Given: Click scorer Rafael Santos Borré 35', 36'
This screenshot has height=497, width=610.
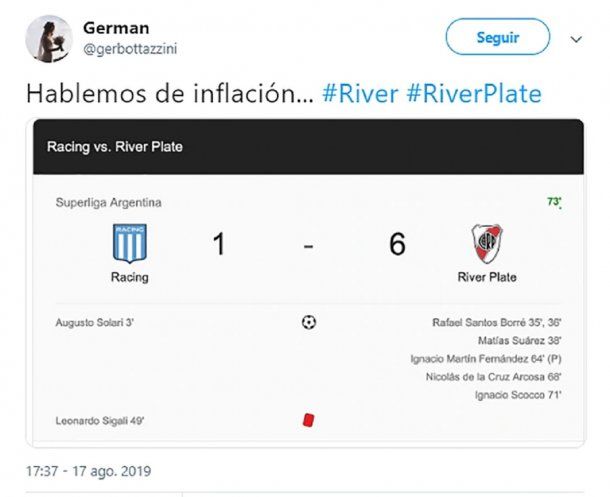Looking at the screenshot, I should (x=497, y=322).
